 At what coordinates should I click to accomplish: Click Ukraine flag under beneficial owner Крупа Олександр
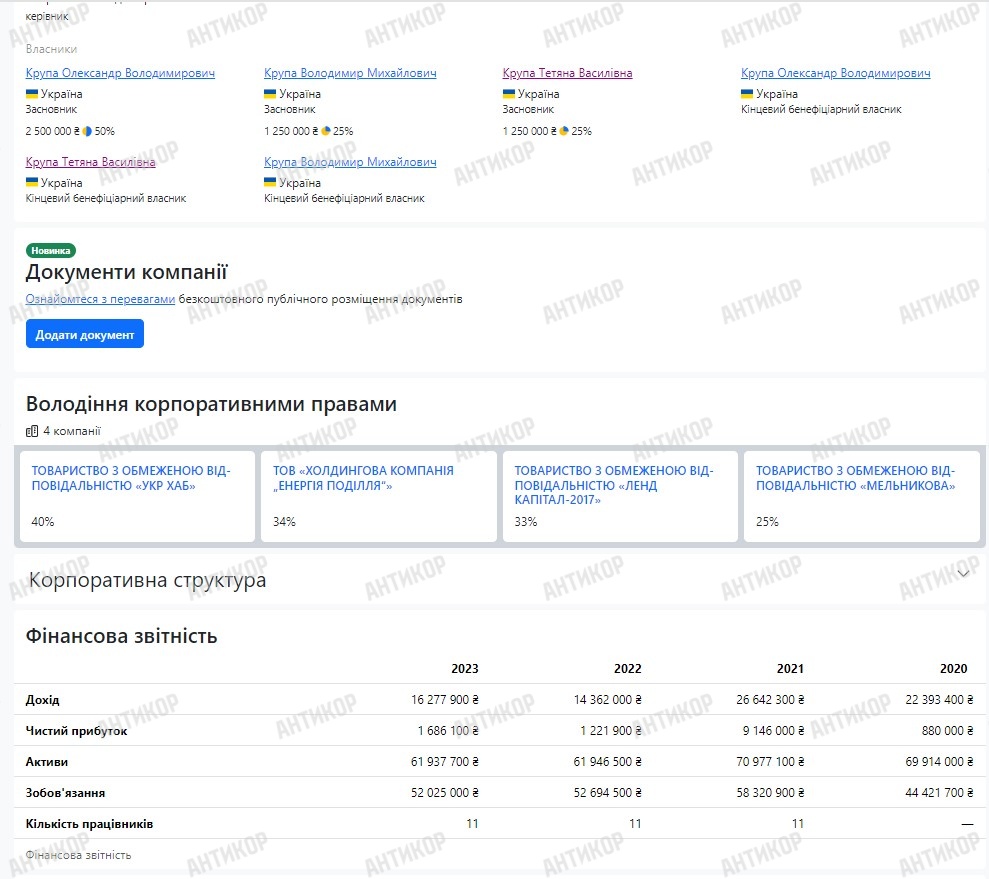pyautogui.click(x=748, y=94)
